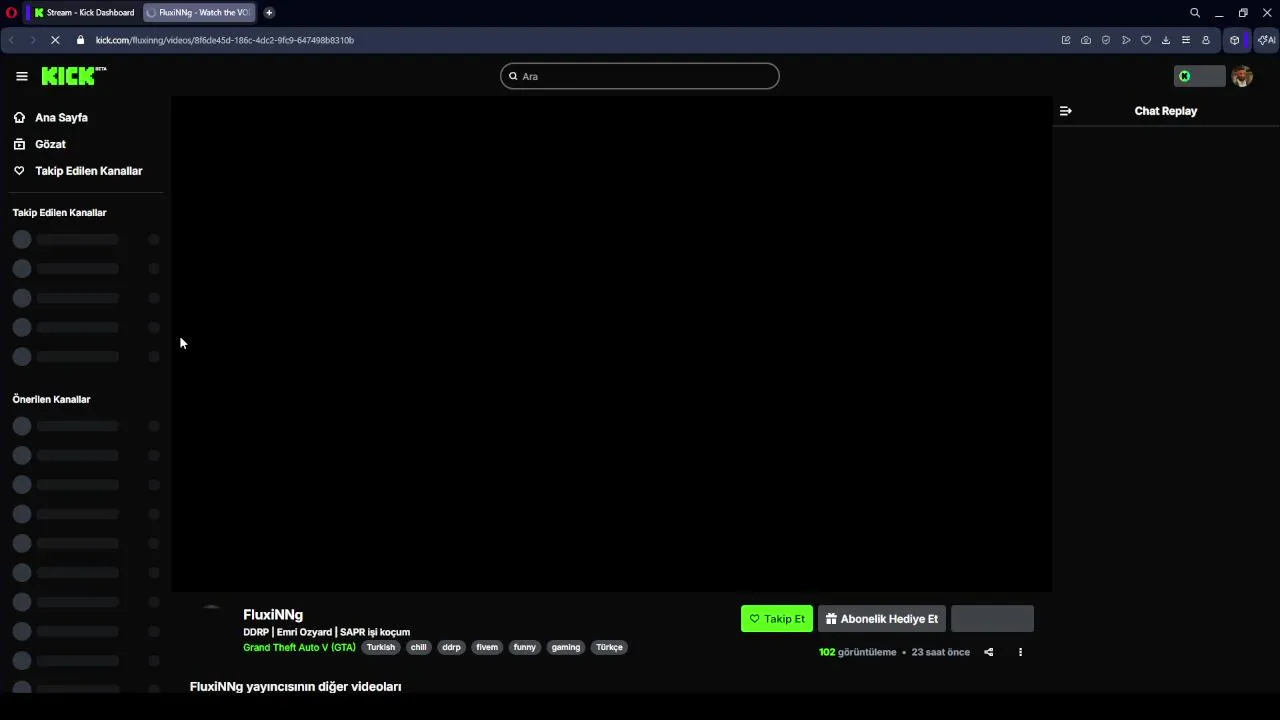Click the site padlock security icon
The image size is (1280, 720).
point(80,40)
